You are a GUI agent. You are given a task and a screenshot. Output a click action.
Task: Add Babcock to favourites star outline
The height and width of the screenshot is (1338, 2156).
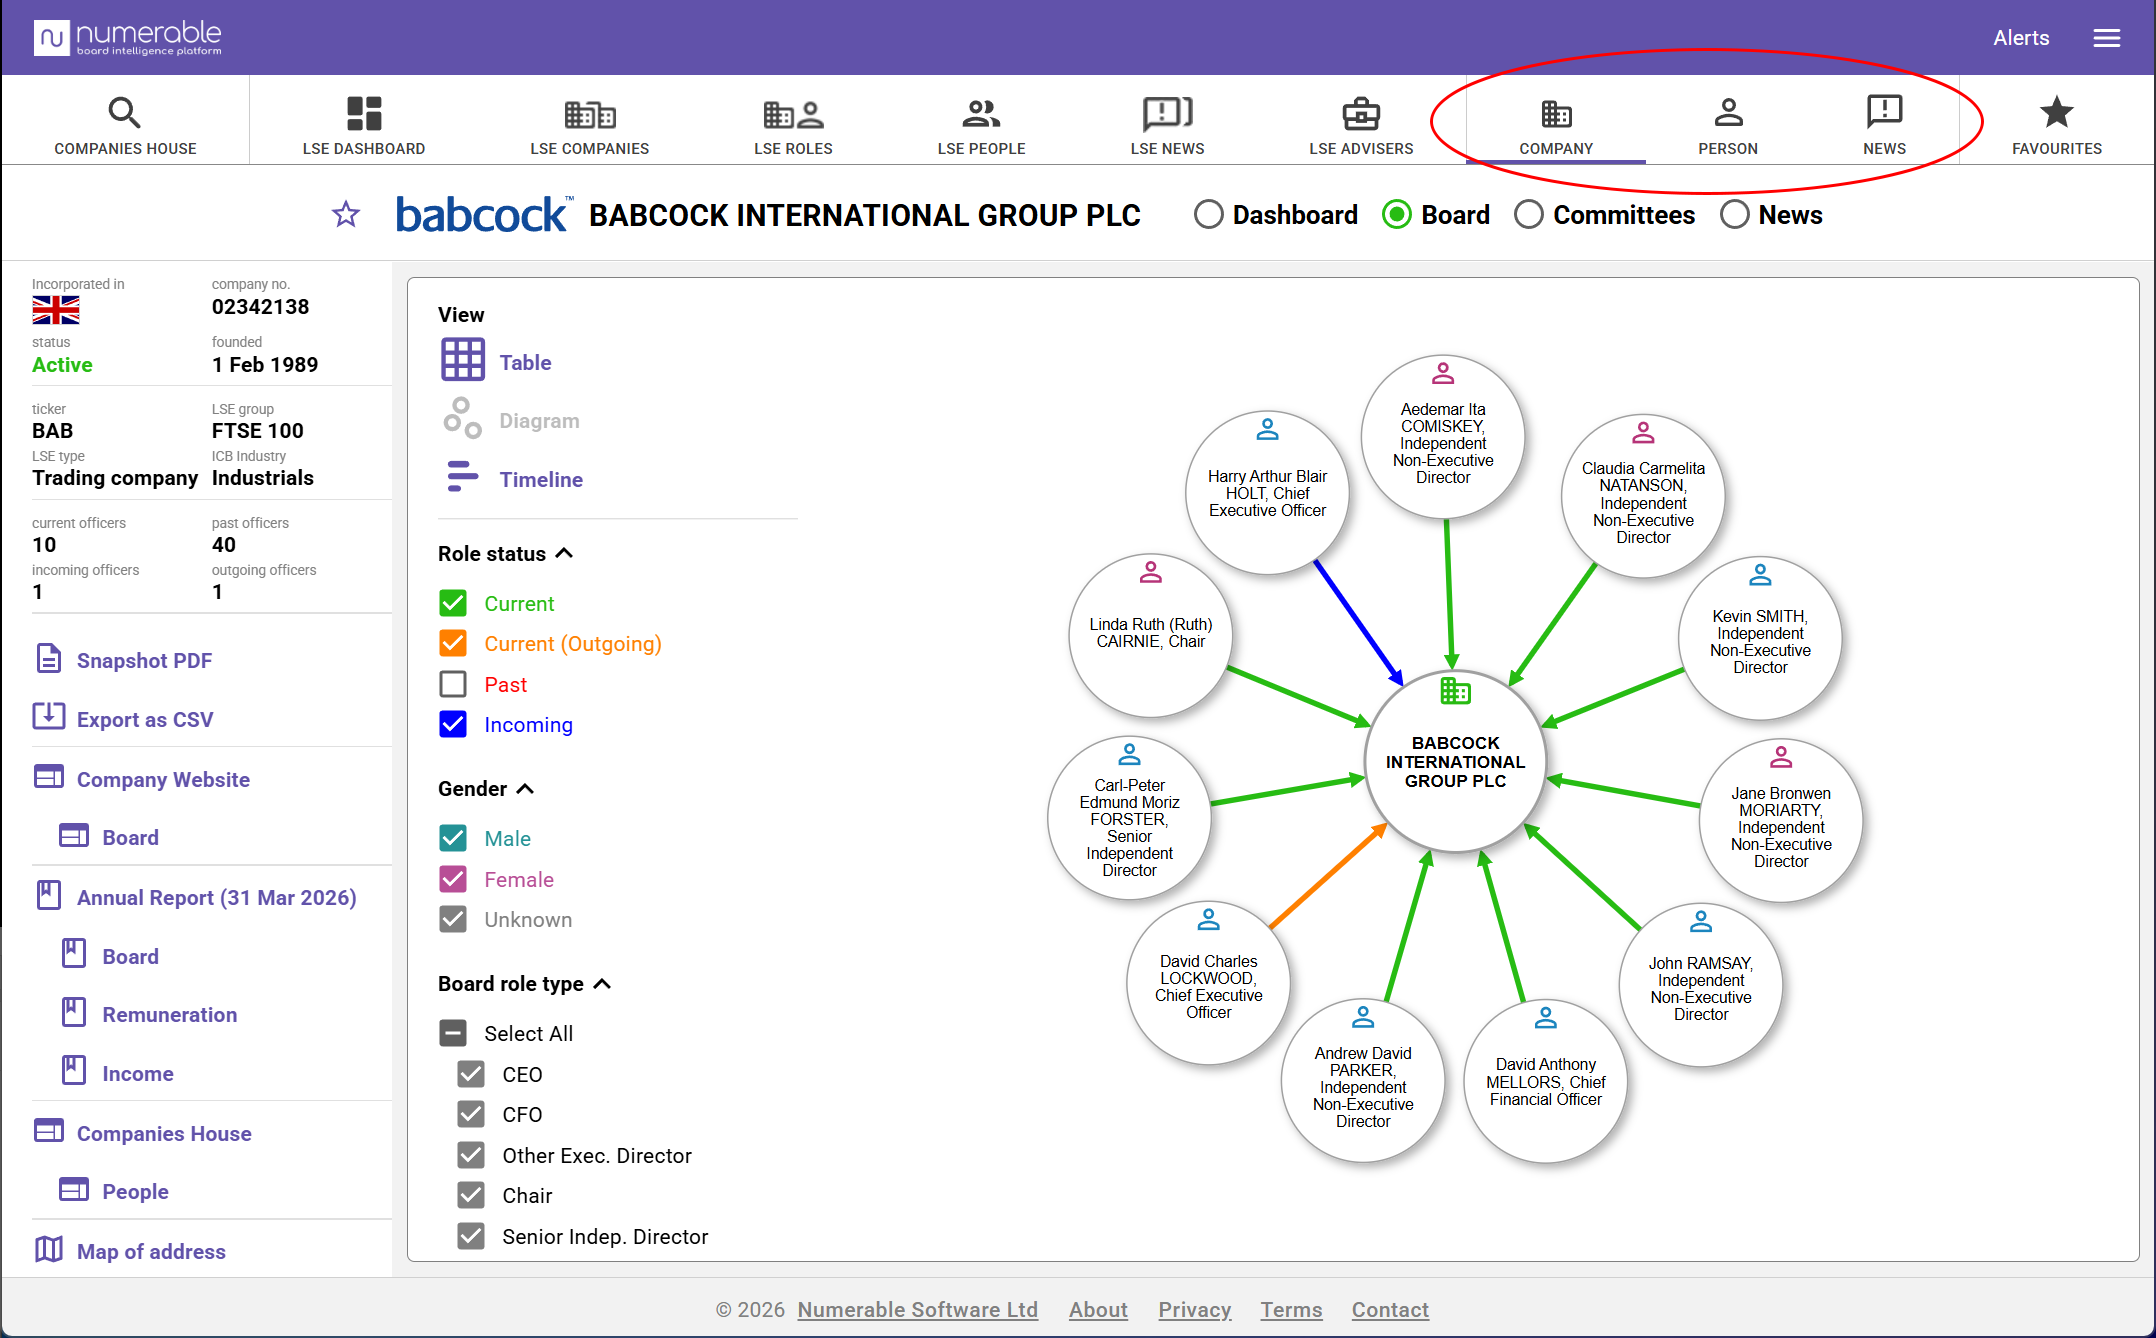346,214
